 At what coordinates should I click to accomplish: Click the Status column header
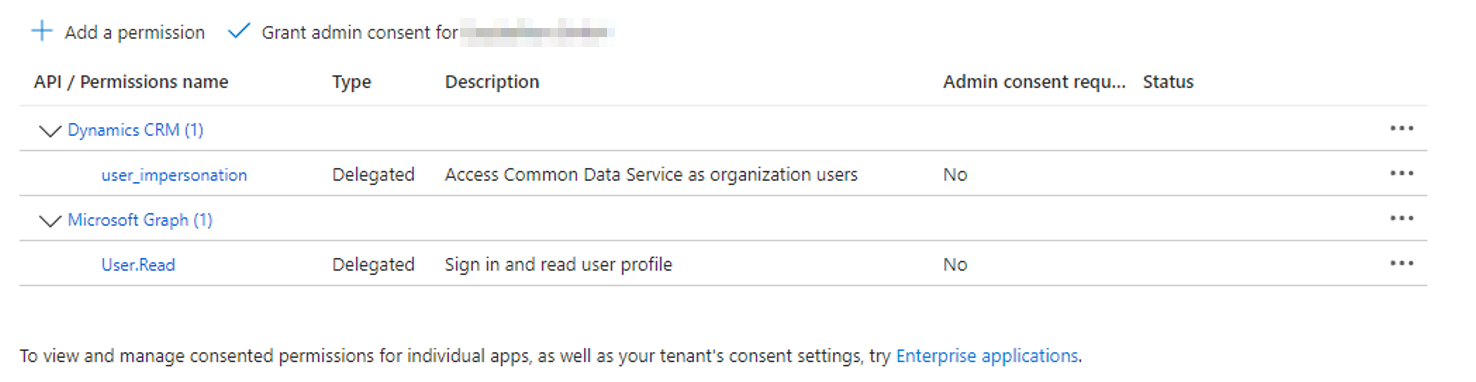(x=1168, y=82)
